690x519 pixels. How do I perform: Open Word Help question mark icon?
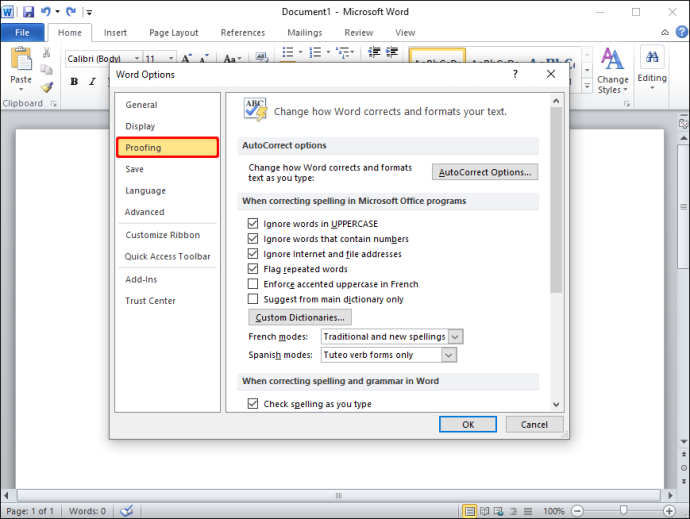[x=682, y=32]
